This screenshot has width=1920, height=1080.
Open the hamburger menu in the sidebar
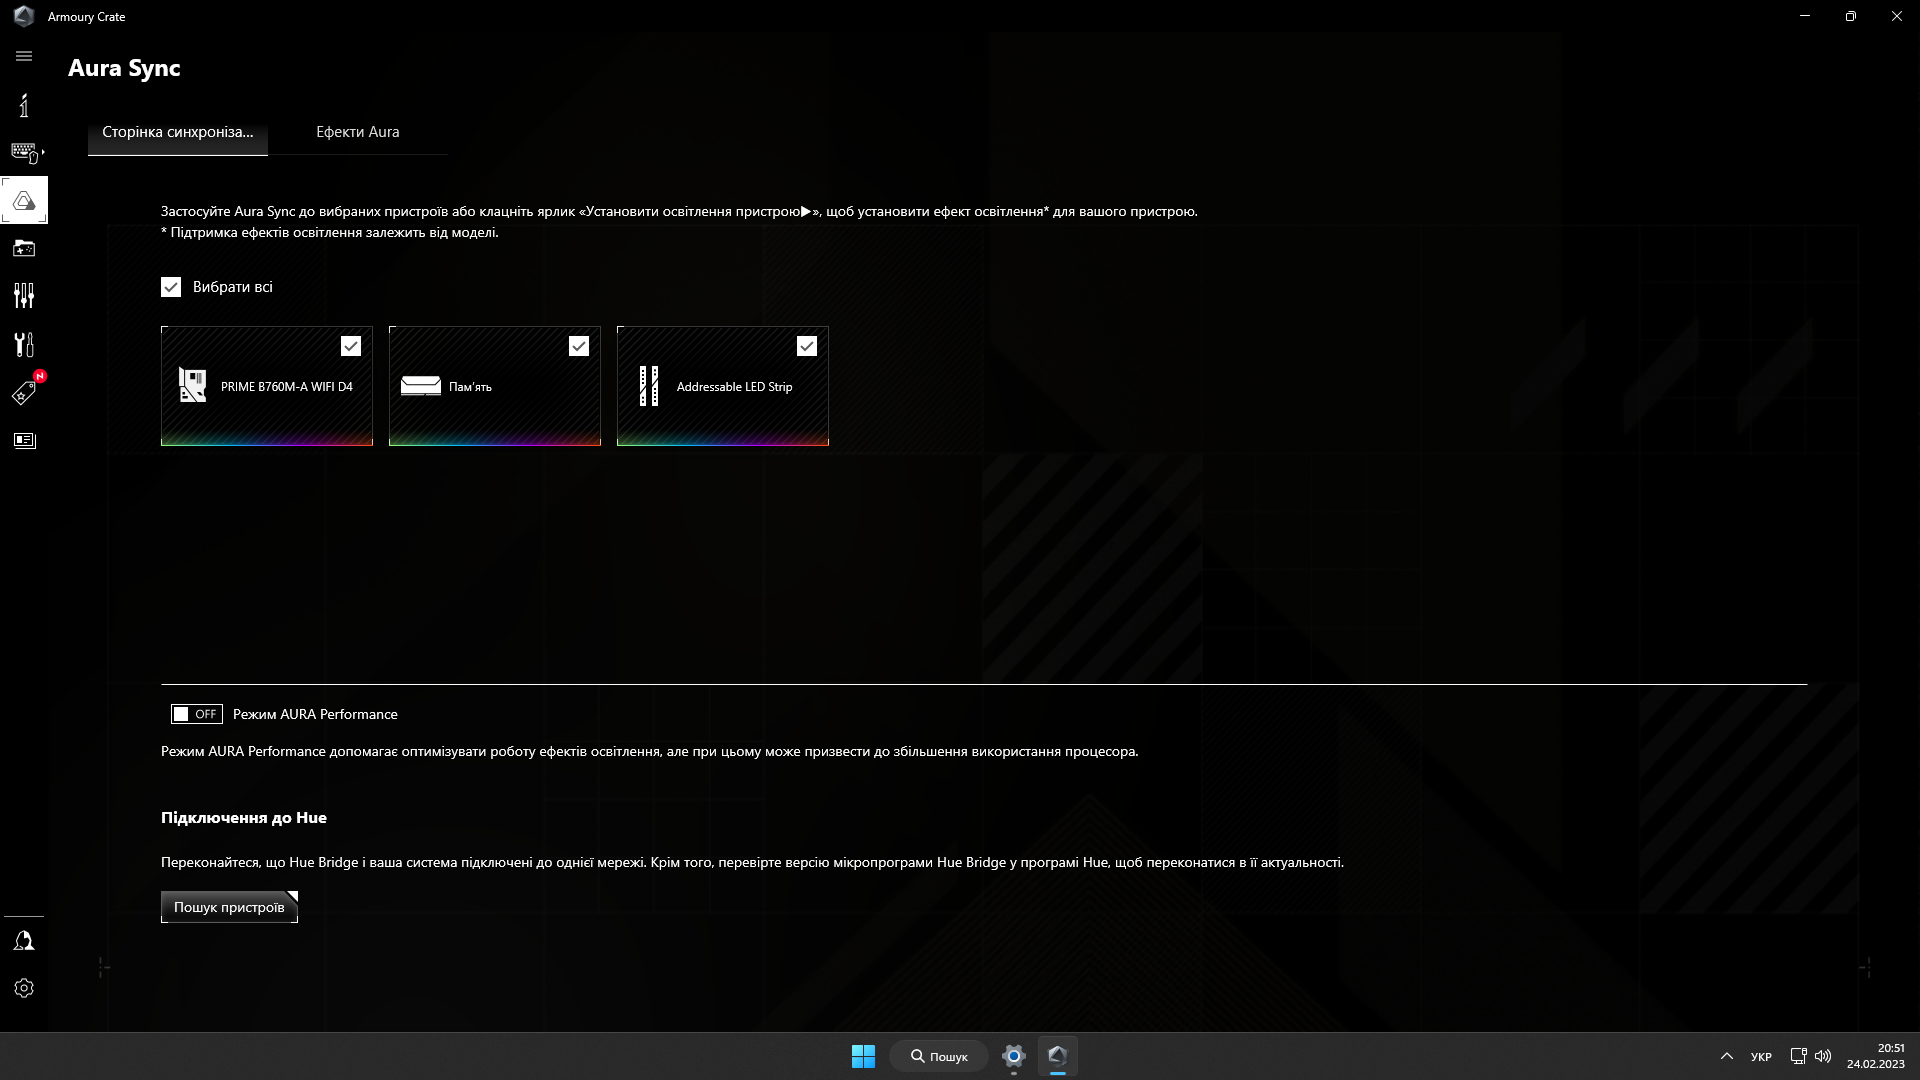[x=24, y=56]
